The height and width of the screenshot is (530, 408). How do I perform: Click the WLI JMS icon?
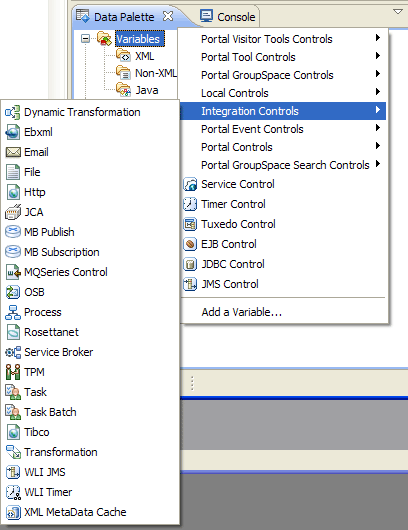[13, 472]
